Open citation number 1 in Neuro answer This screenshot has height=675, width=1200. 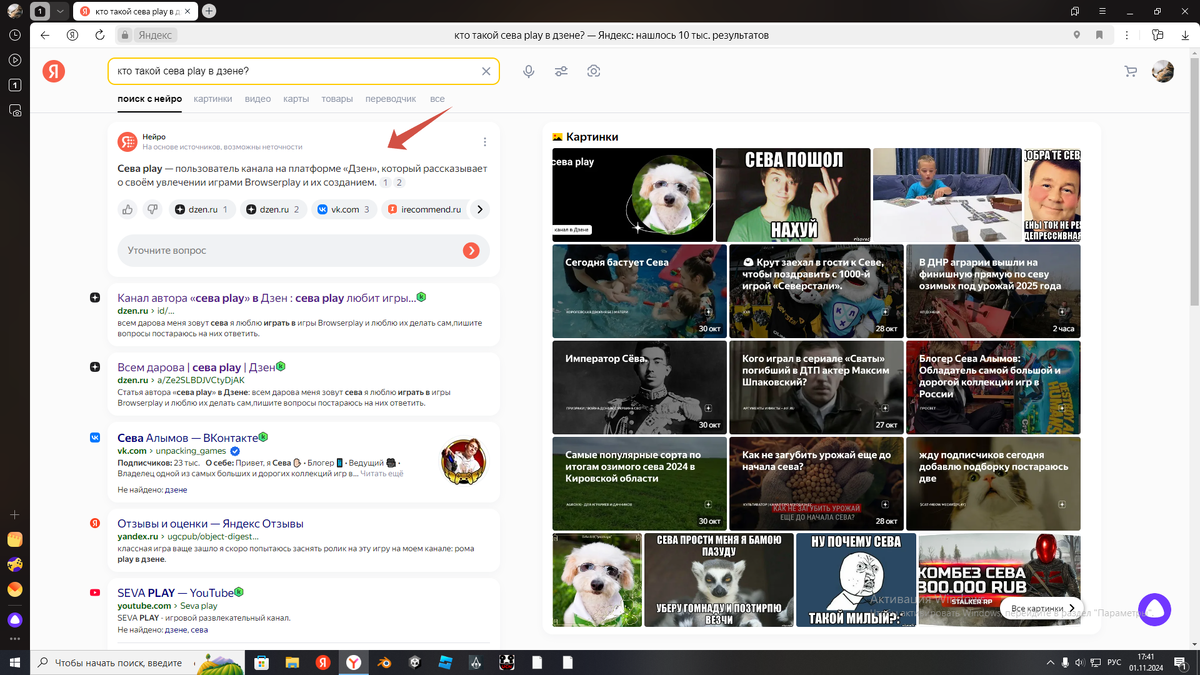[386, 183]
